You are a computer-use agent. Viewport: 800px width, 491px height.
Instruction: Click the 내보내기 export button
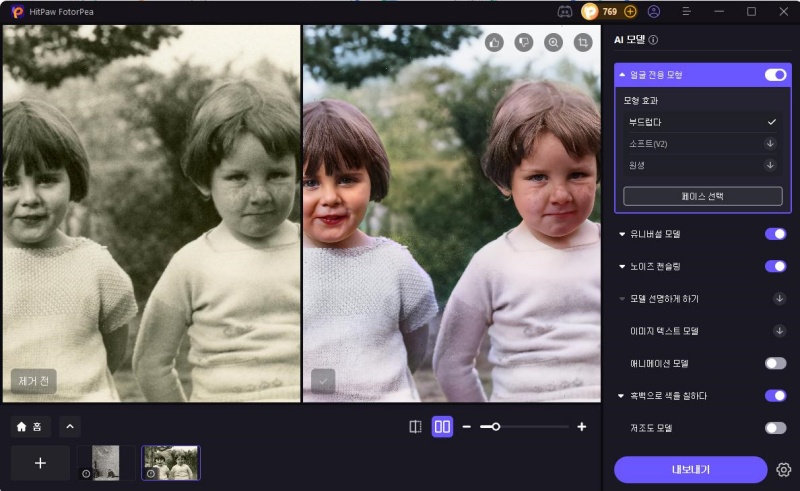[x=690, y=470]
